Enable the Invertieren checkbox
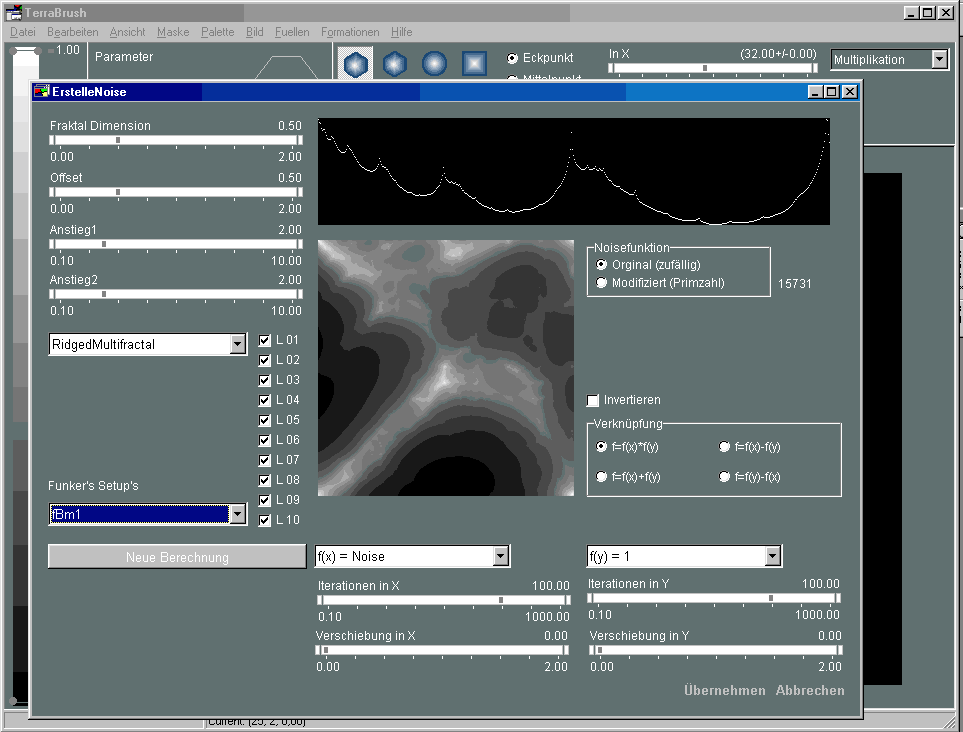Viewport: 963px width, 732px height. 593,400
